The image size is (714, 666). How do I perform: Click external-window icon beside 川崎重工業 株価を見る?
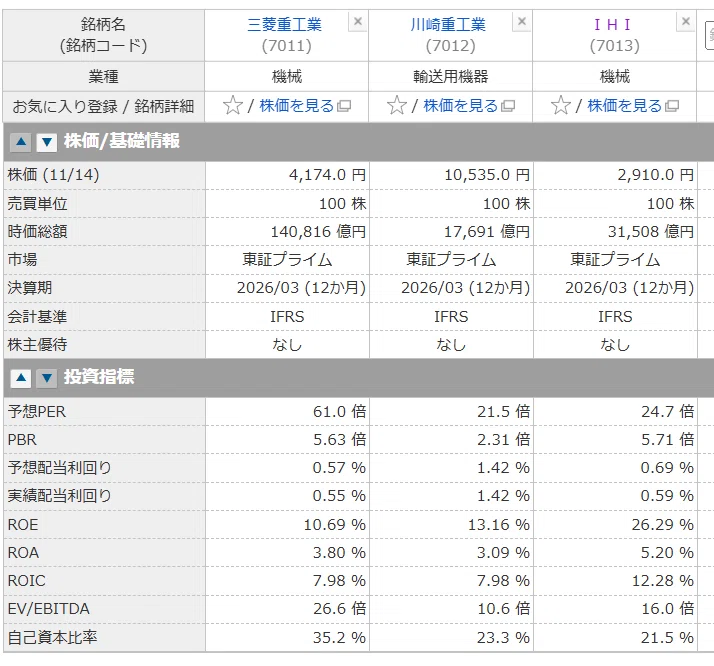[508, 106]
